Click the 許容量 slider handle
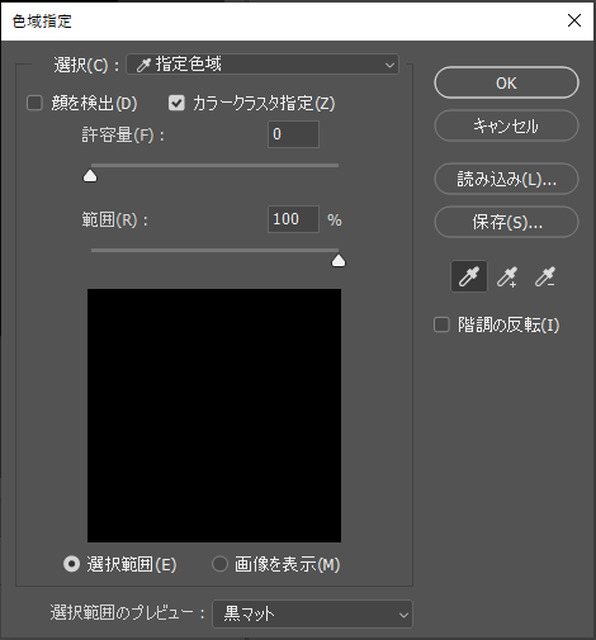The width and height of the screenshot is (596, 640). [x=90, y=176]
